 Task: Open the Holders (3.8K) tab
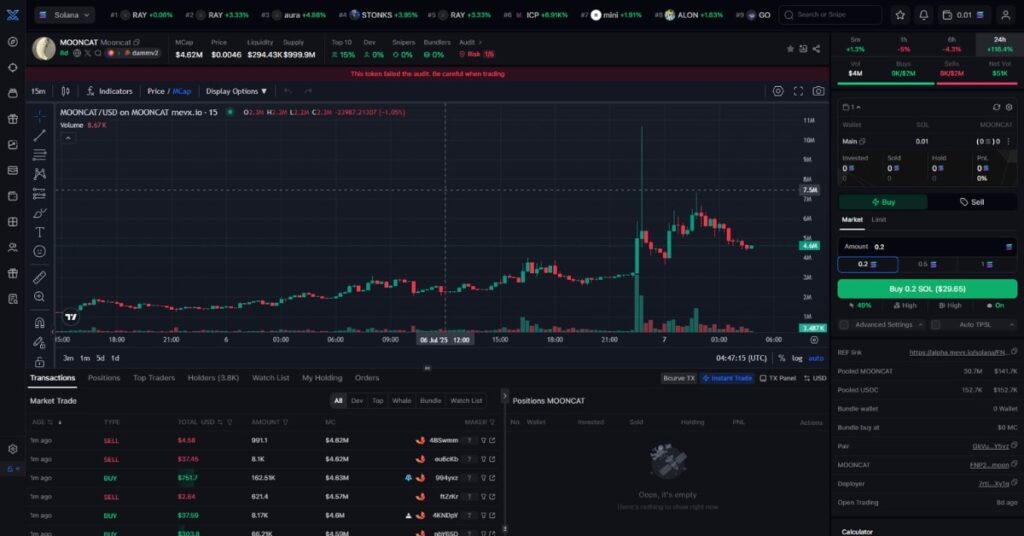(213, 378)
